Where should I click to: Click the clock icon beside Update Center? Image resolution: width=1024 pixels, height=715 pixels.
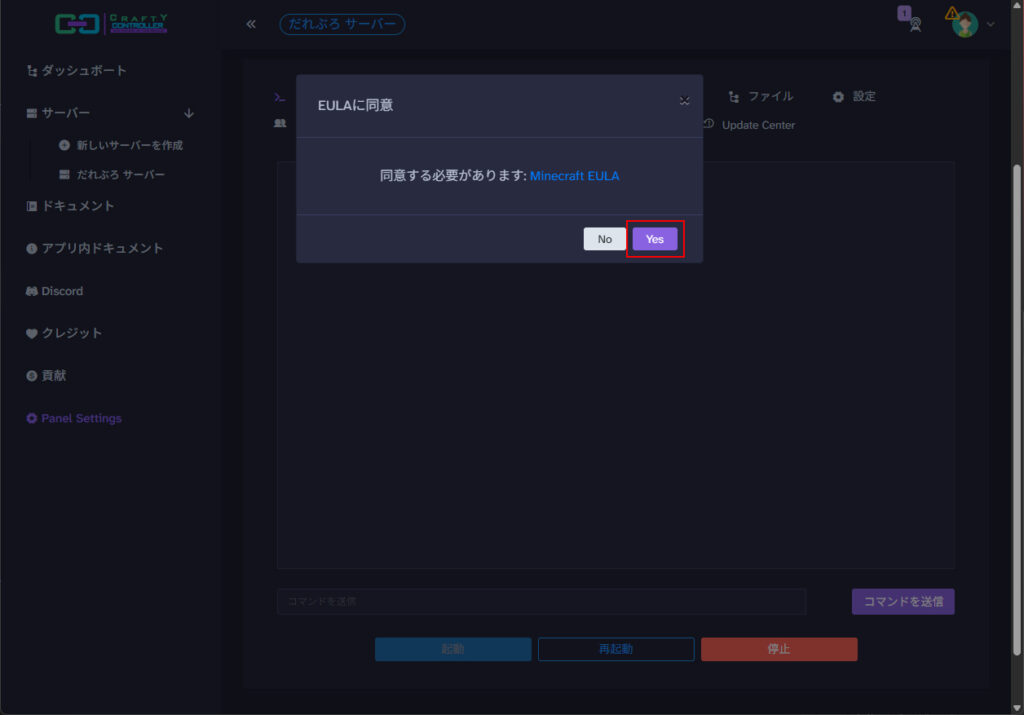pyautogui.click(x=709, y=124)
